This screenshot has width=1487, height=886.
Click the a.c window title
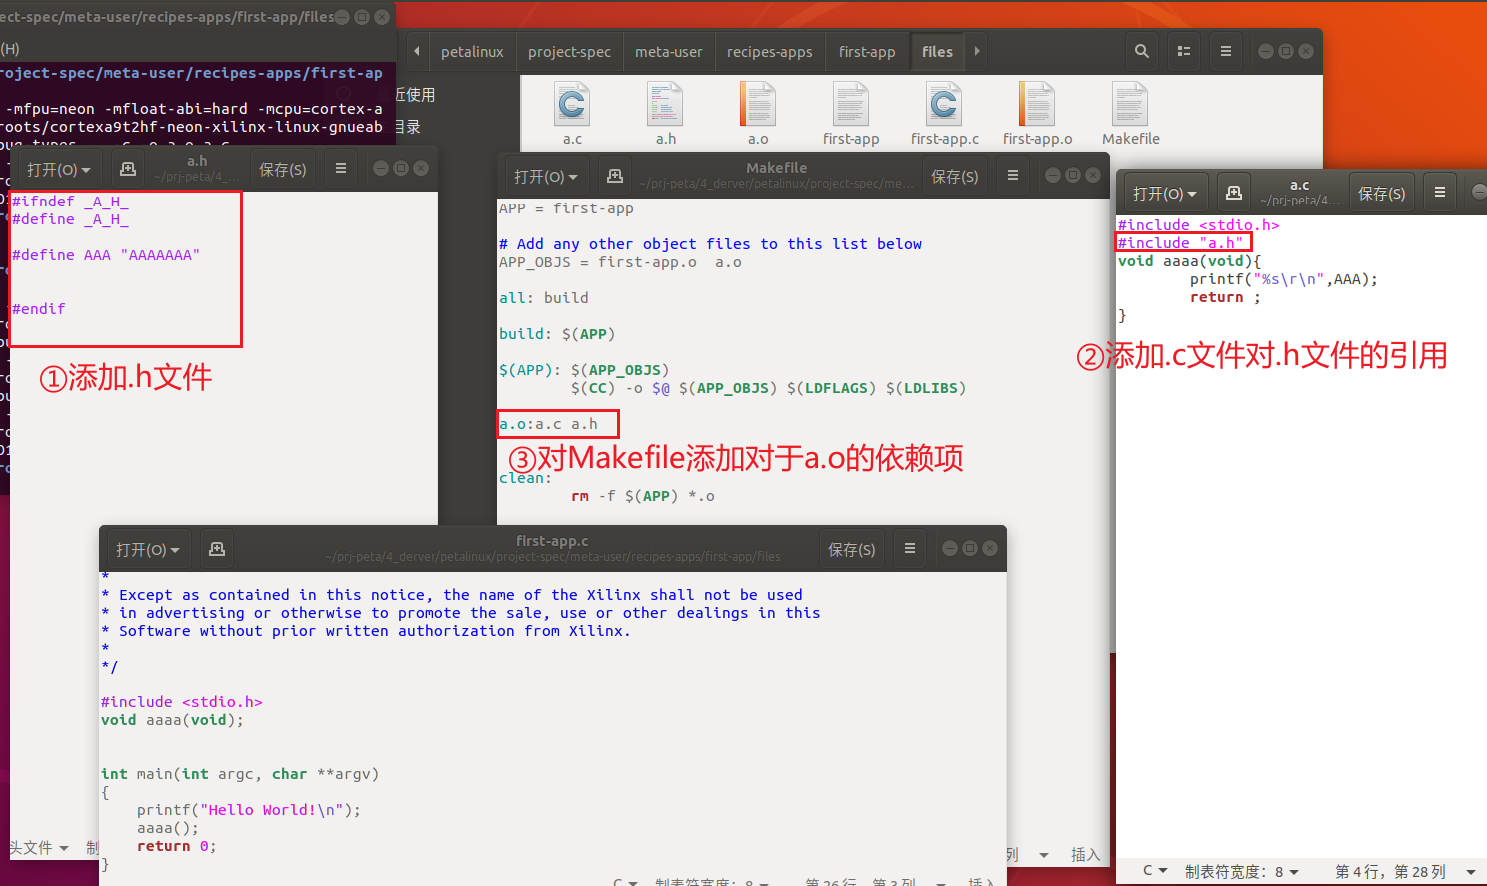pyautogui.click(x=1299, y=185)
